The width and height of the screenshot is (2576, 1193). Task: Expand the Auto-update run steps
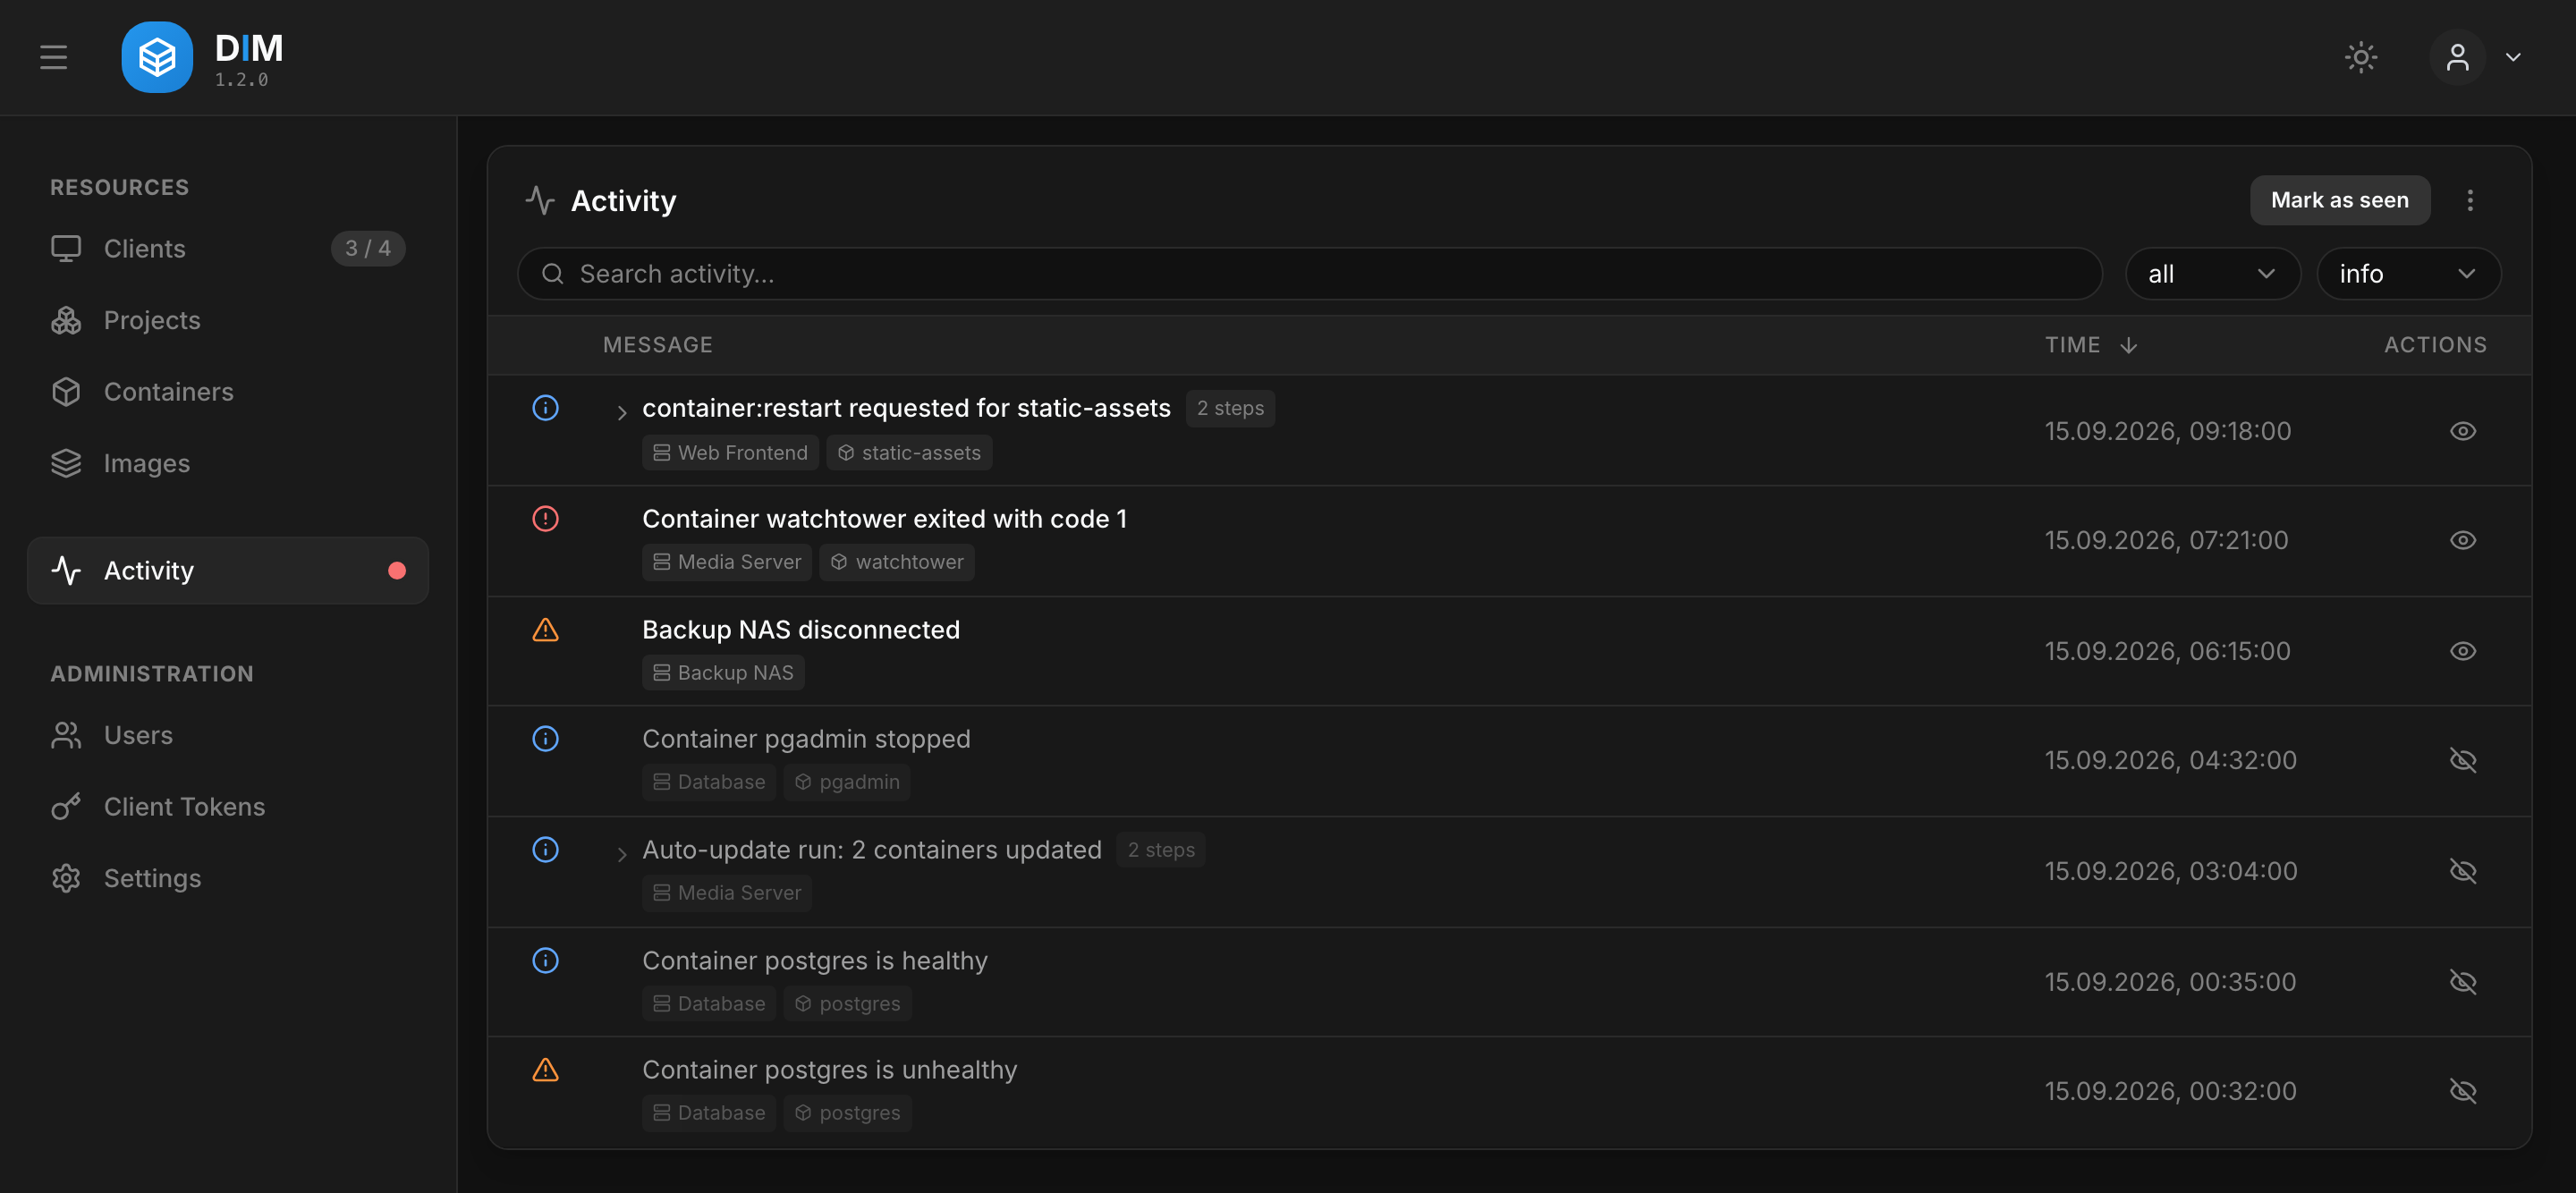(x=621, y=854)
